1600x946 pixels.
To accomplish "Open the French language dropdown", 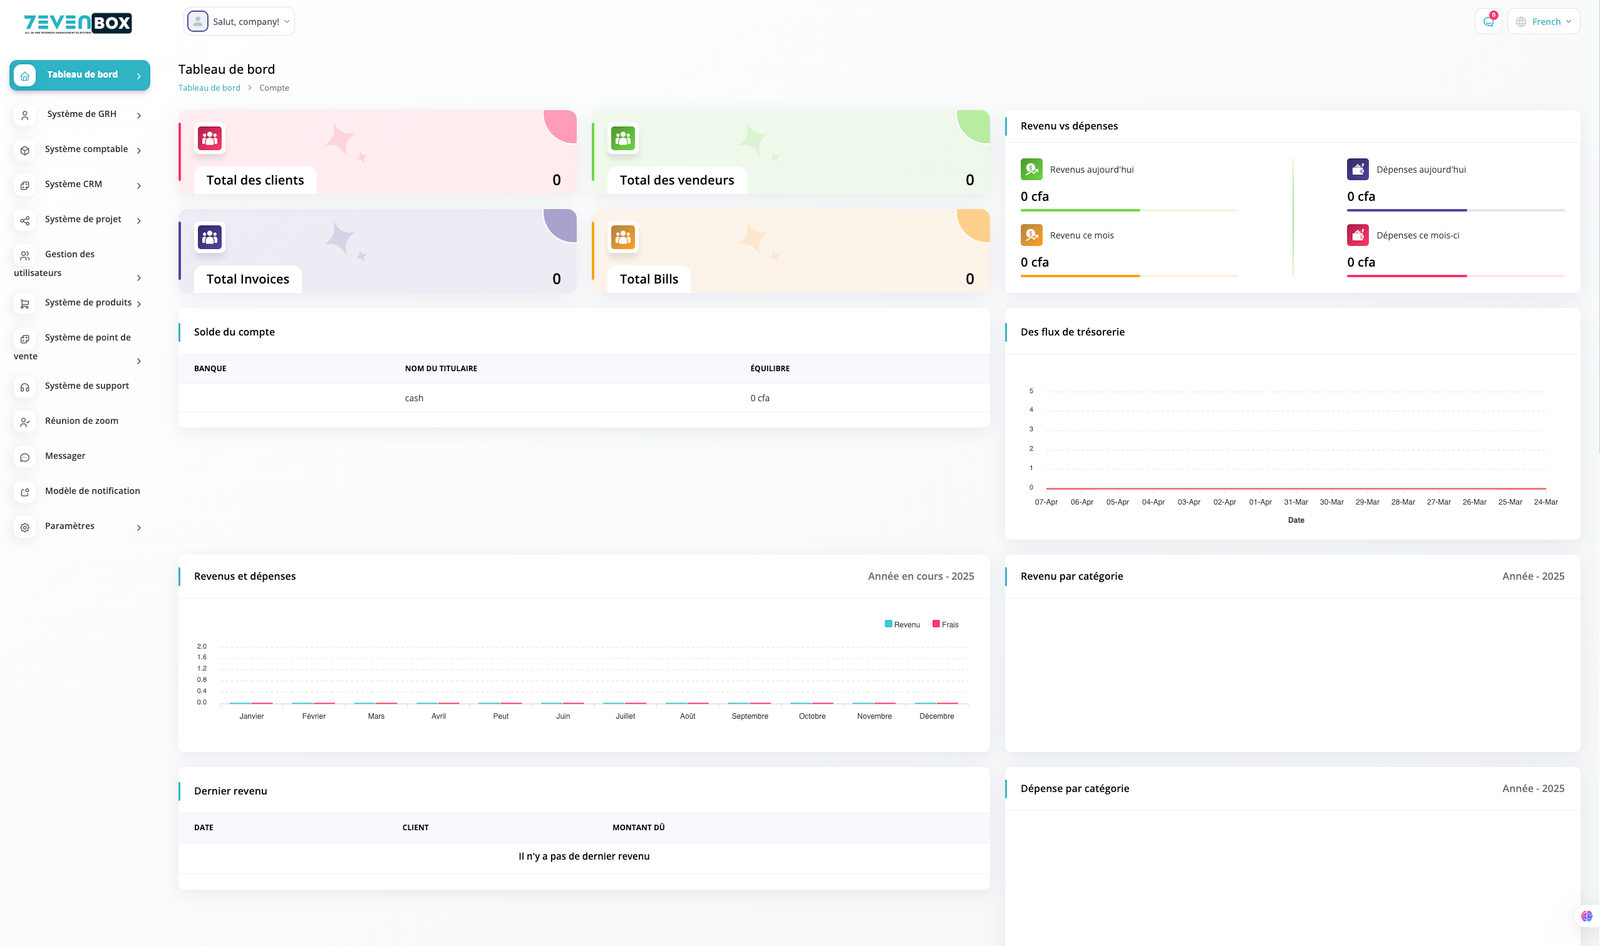I will pos(1543,21).
